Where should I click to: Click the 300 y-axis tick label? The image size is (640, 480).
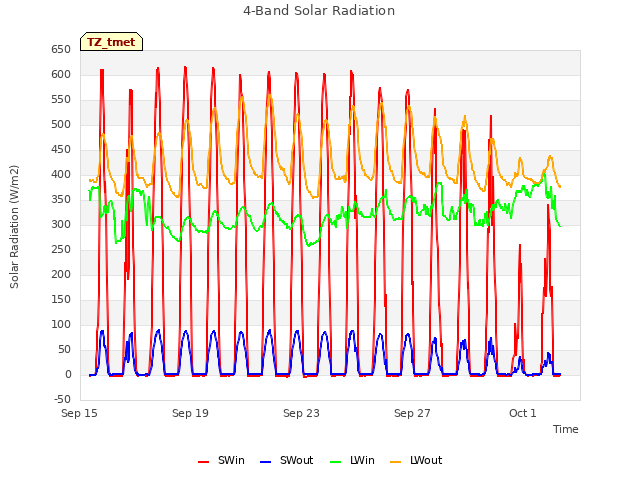pyautogui.click(x=61, y=224)
